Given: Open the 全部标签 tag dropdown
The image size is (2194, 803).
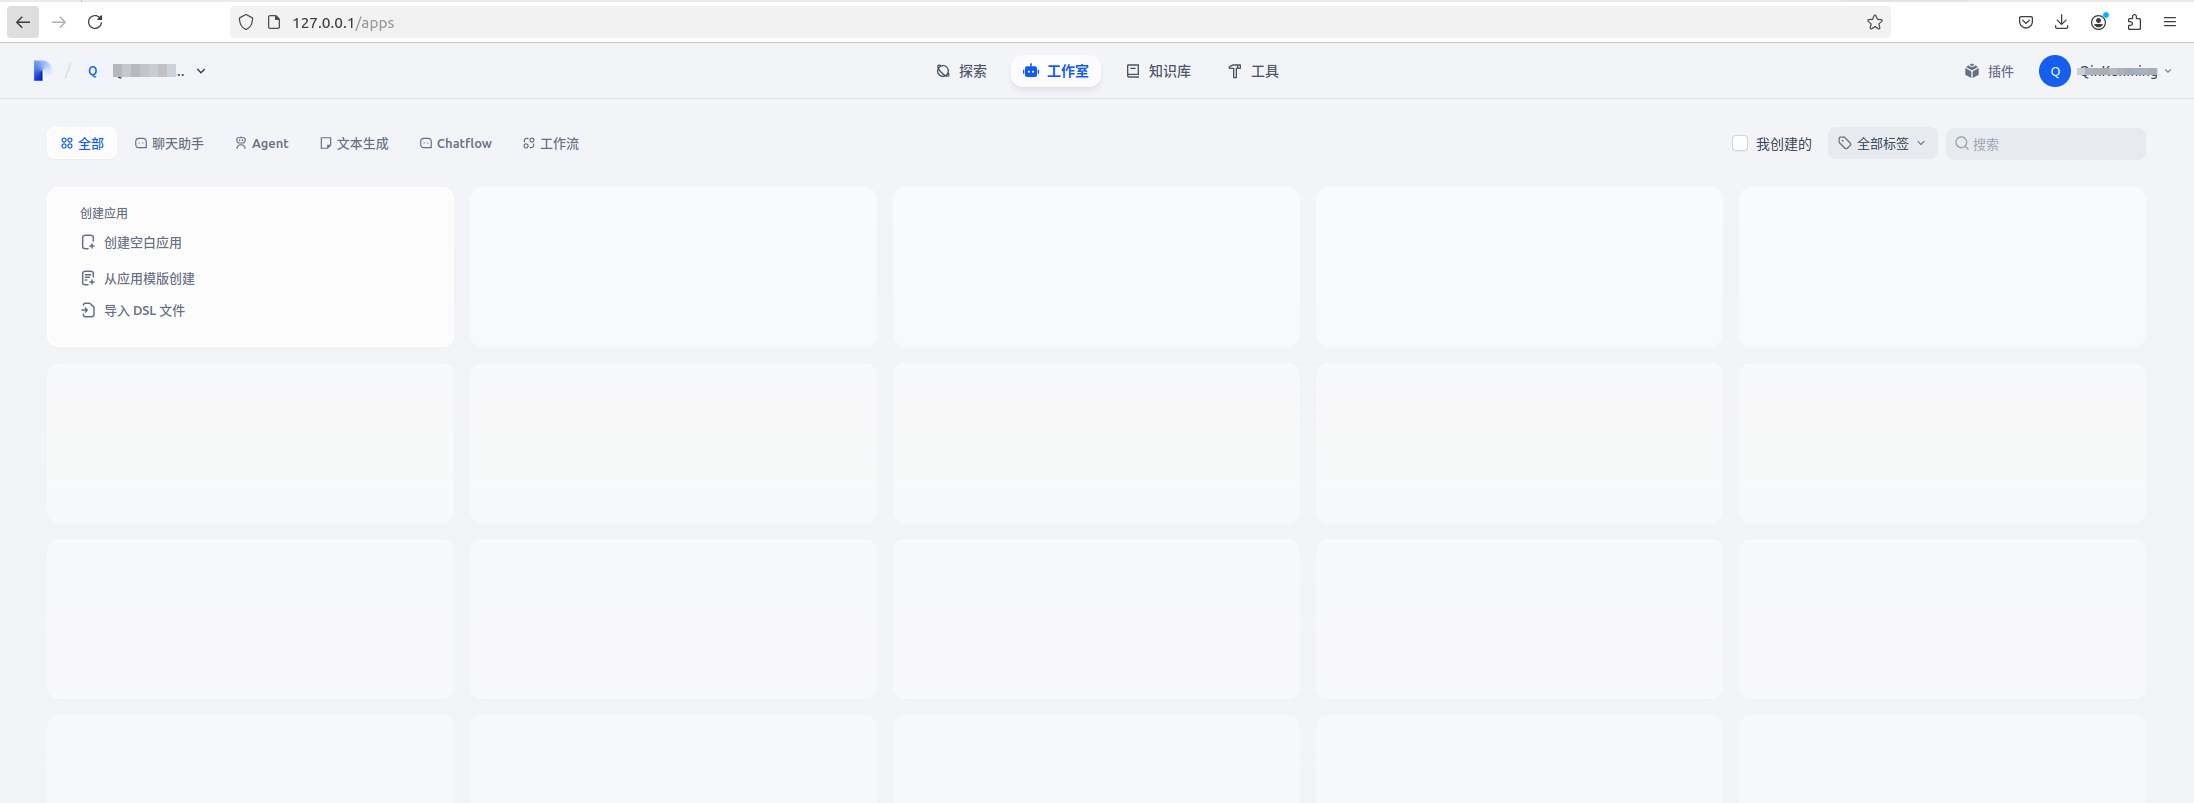Looking at the screenshot, I should [1882, 143].
